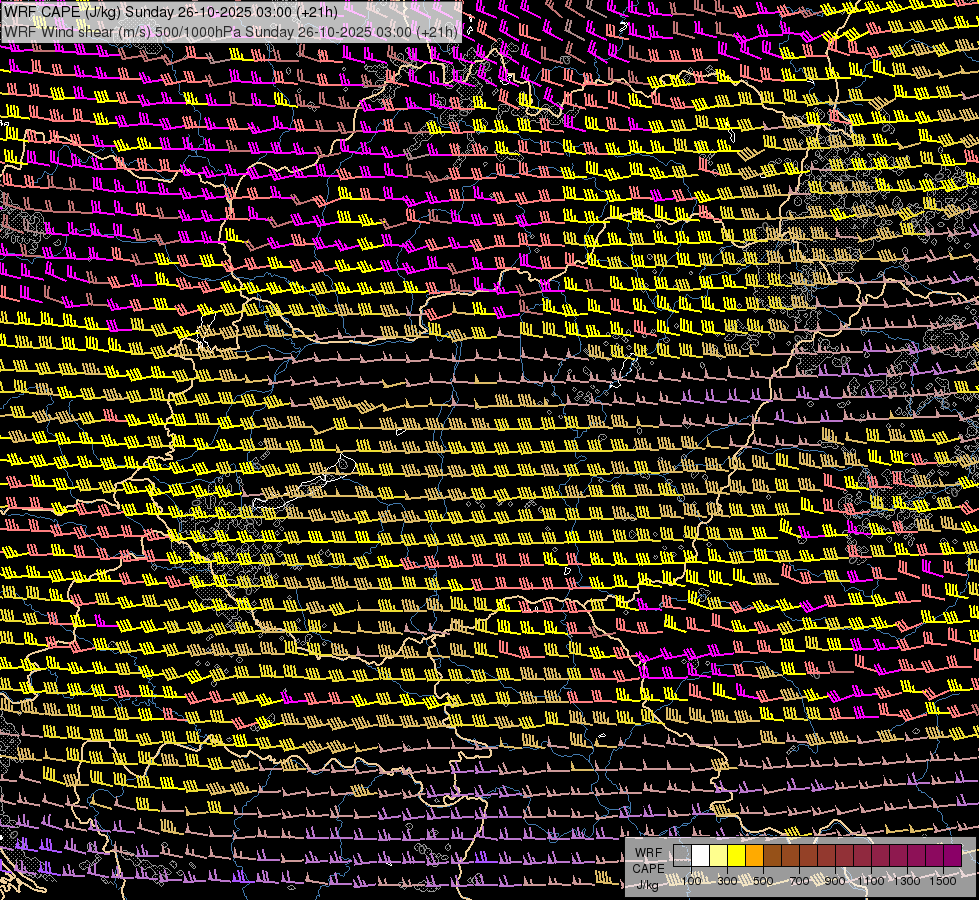Click the legend value 900
The image size is (979, 900).
[x=835, y=881]
